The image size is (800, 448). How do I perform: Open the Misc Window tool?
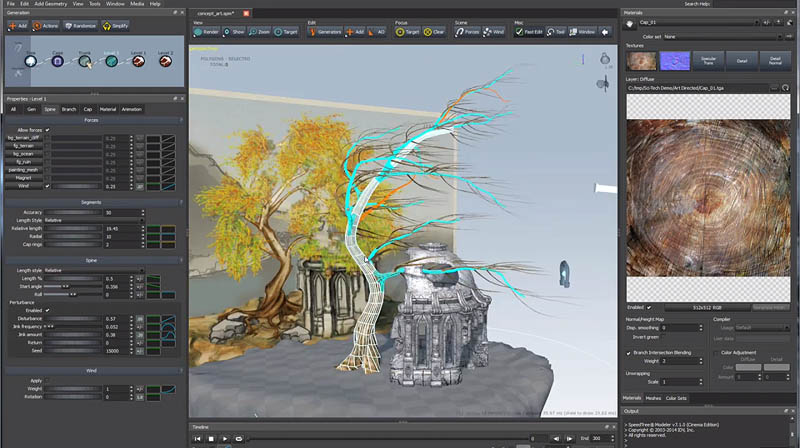582,32
